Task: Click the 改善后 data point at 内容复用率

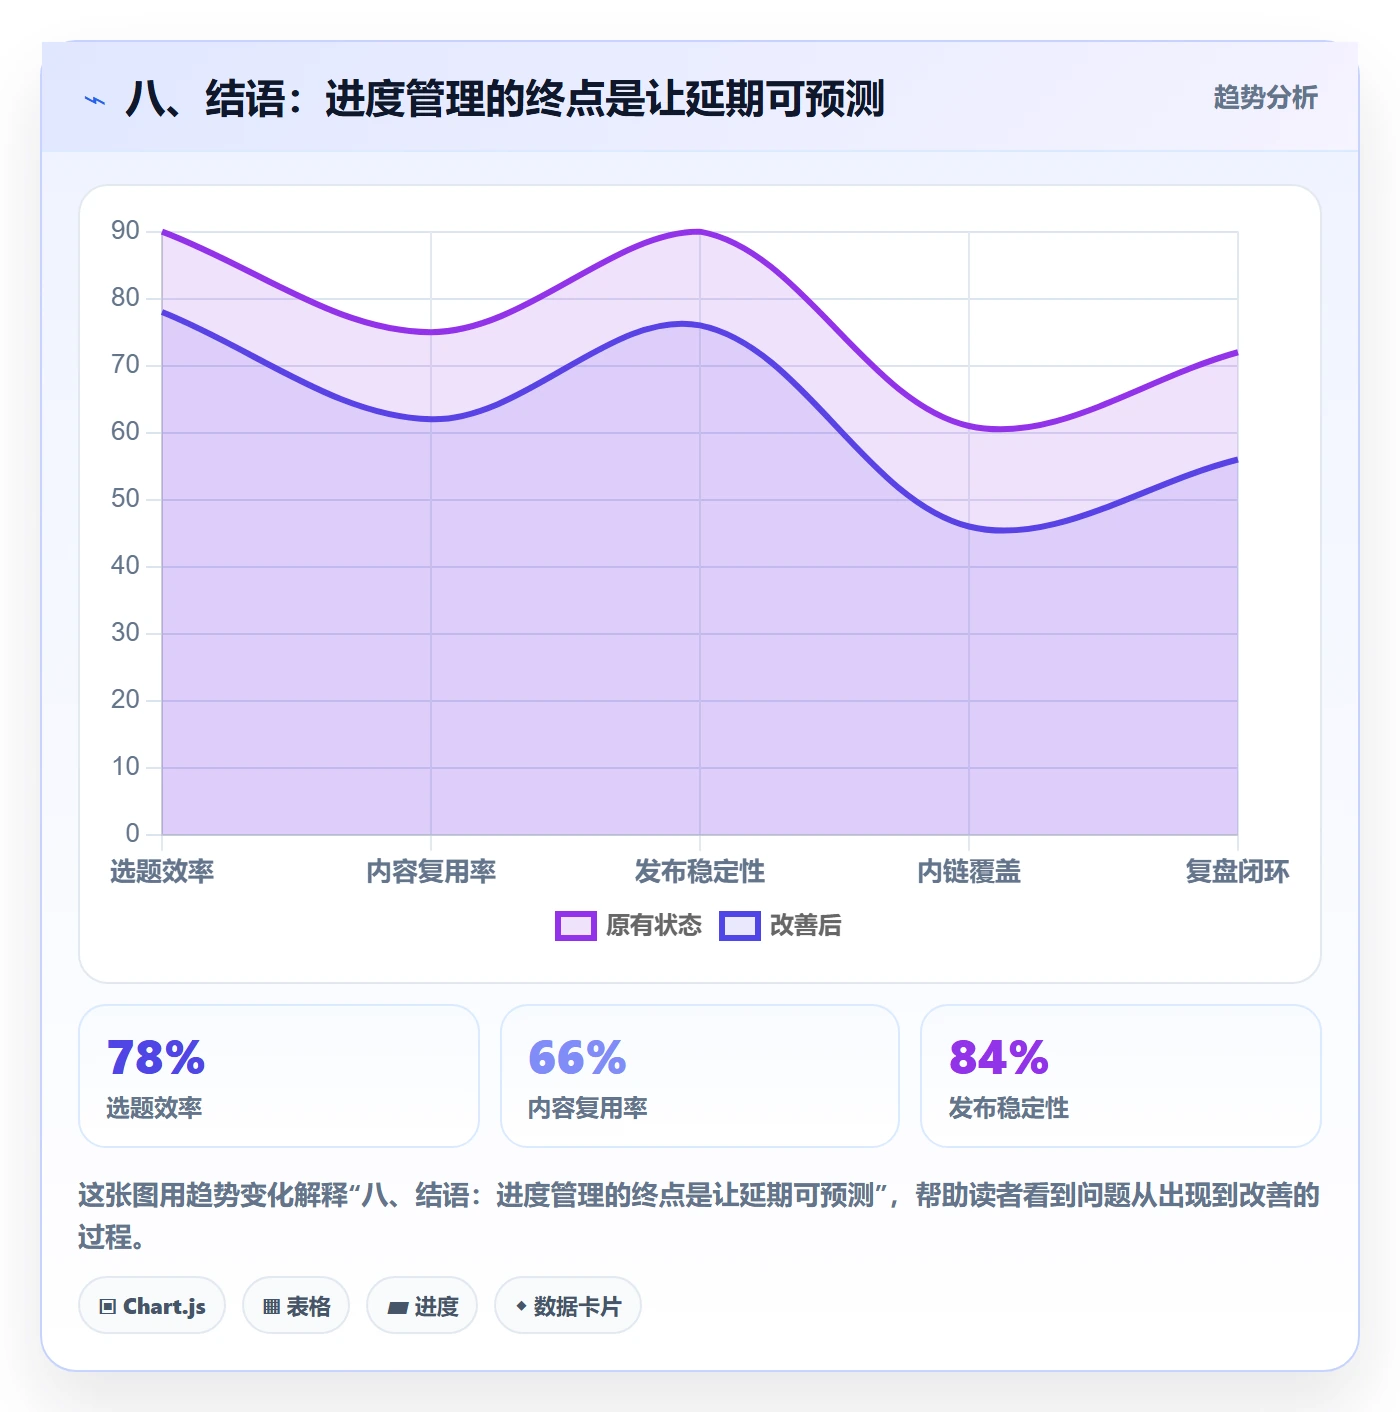Action: [431, 419]
